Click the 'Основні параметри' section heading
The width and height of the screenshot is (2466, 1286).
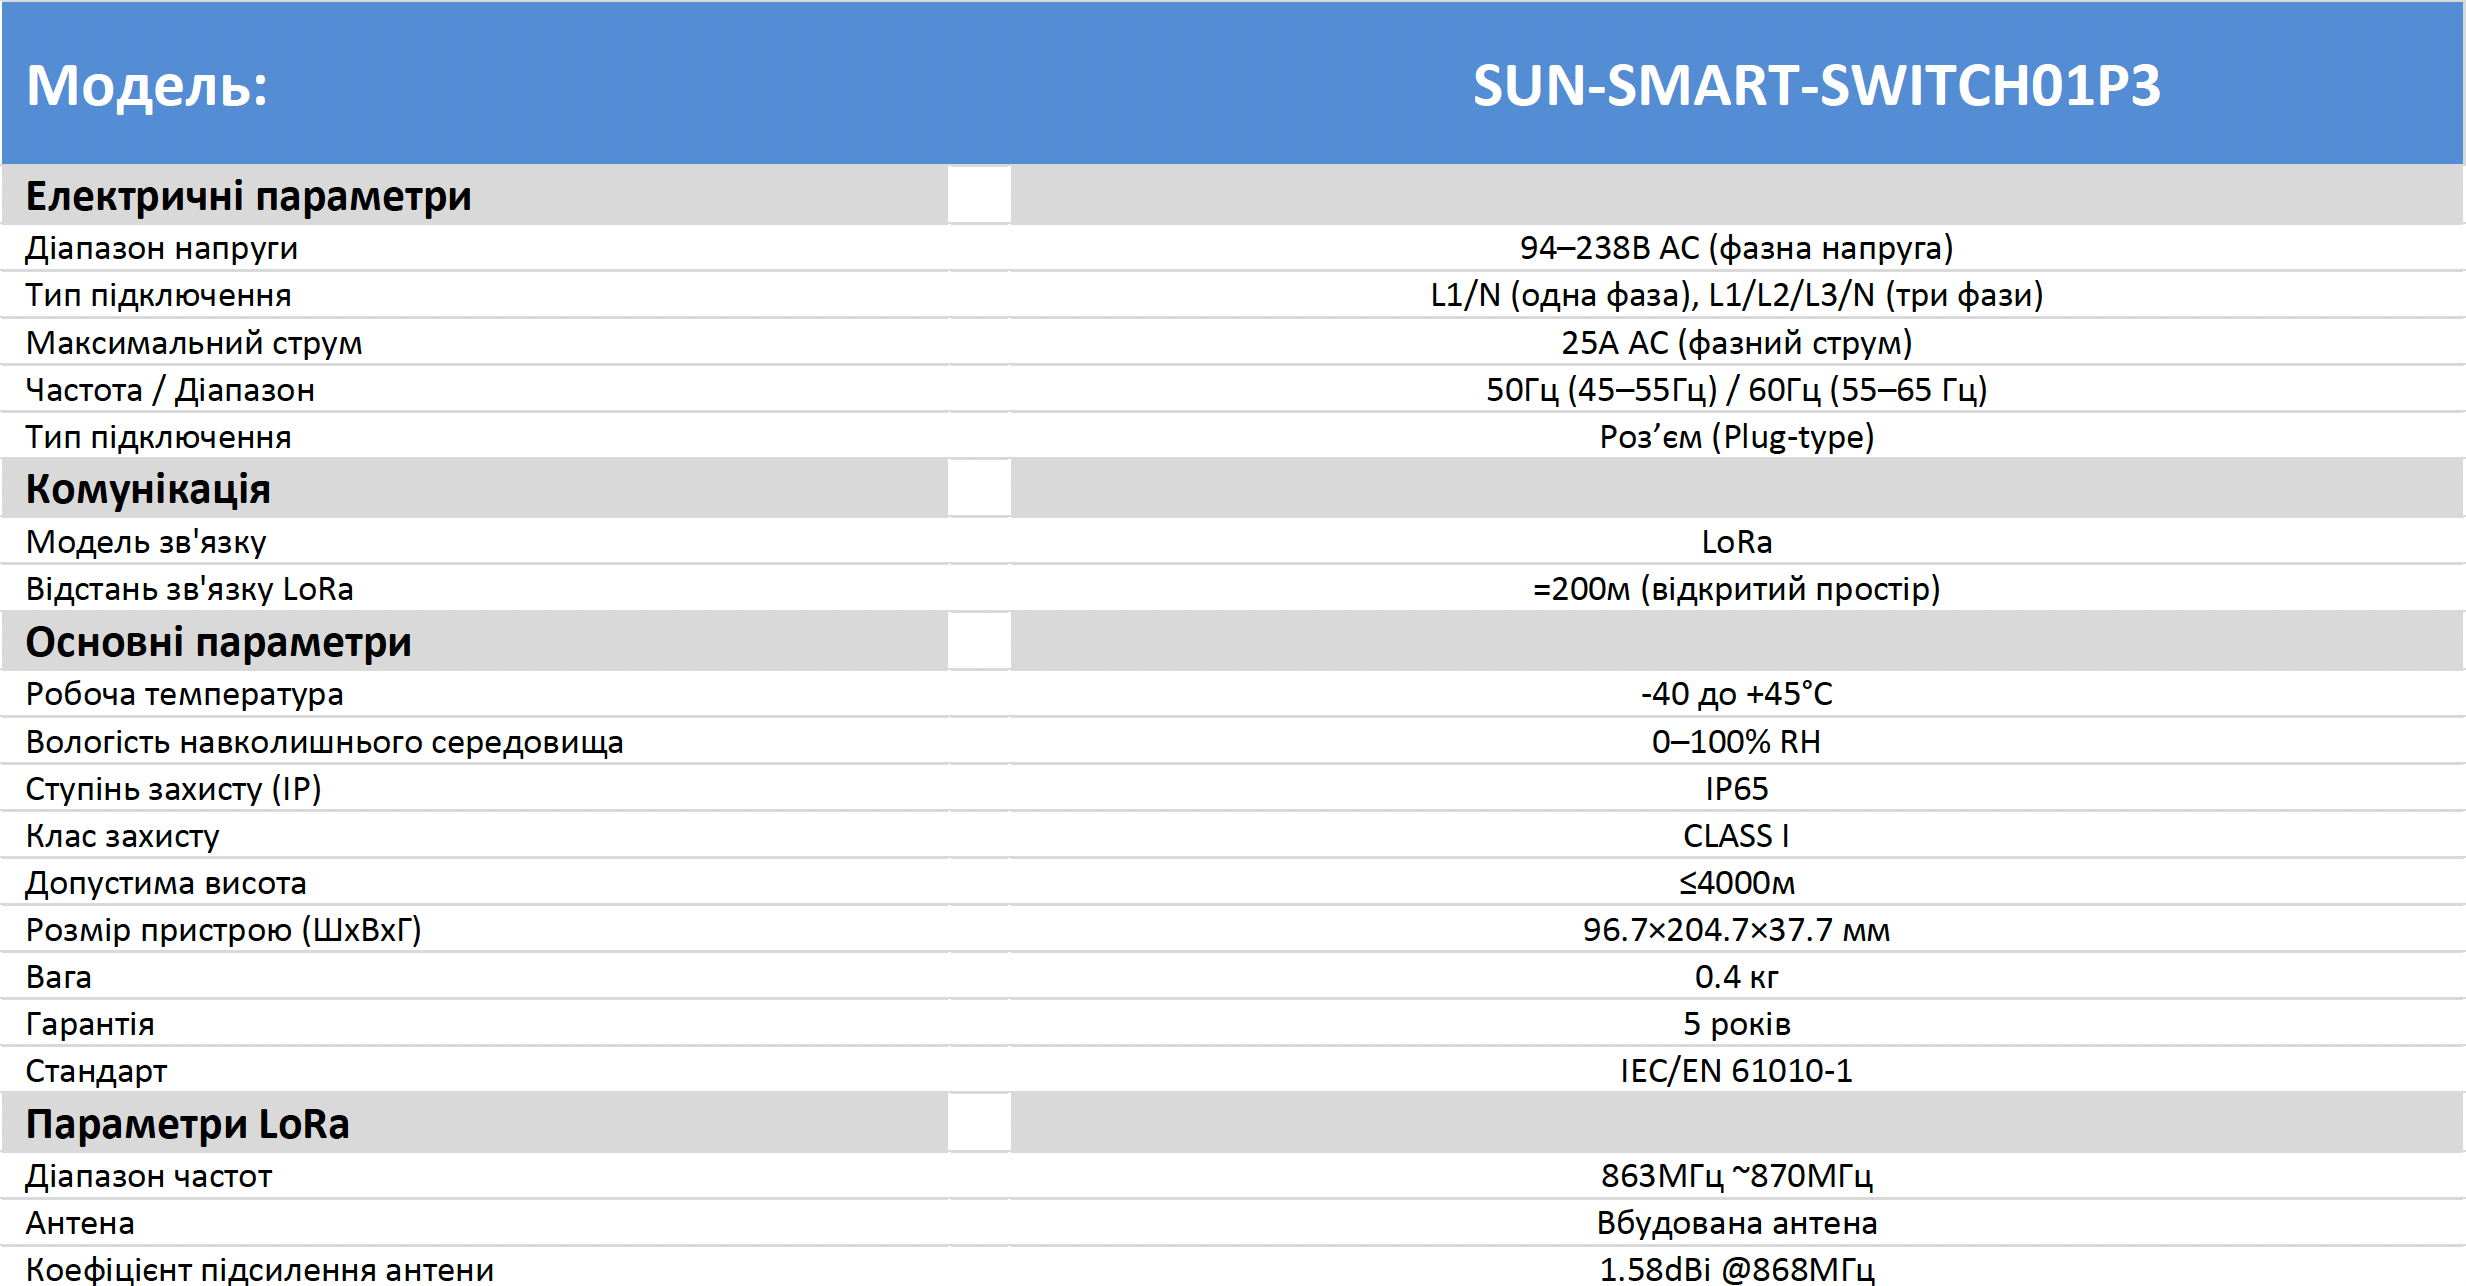coord(218,642)
